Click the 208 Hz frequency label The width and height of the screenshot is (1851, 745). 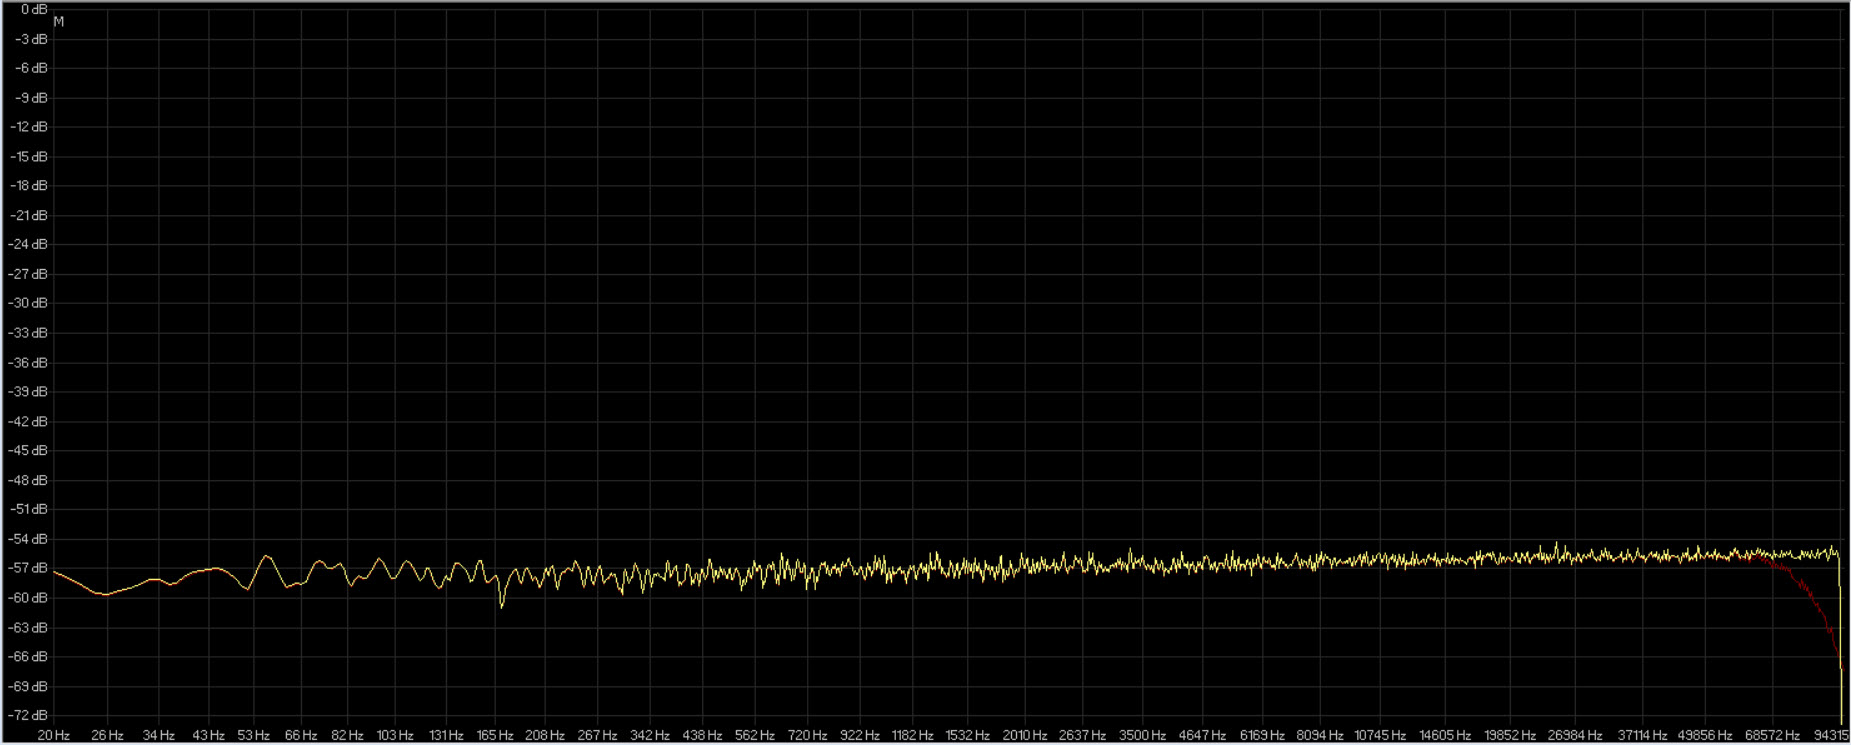click(x=545, y=736)
